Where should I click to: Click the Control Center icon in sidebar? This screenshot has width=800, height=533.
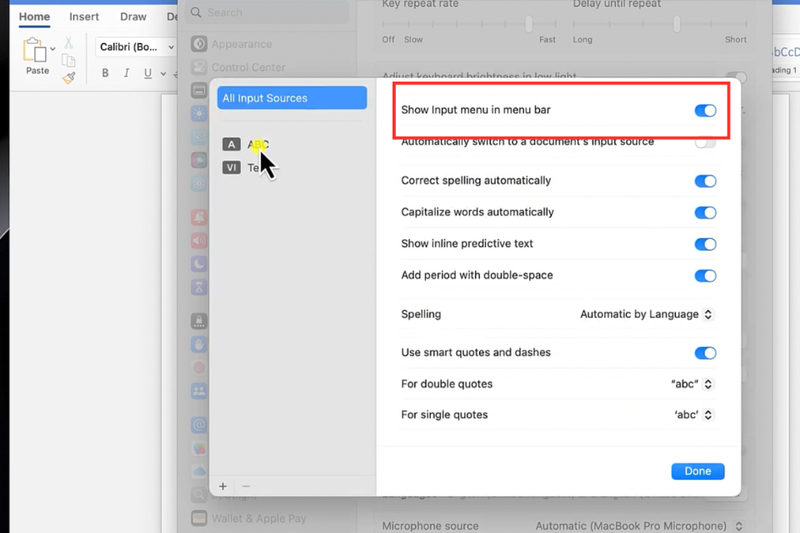tap(199, 67)
